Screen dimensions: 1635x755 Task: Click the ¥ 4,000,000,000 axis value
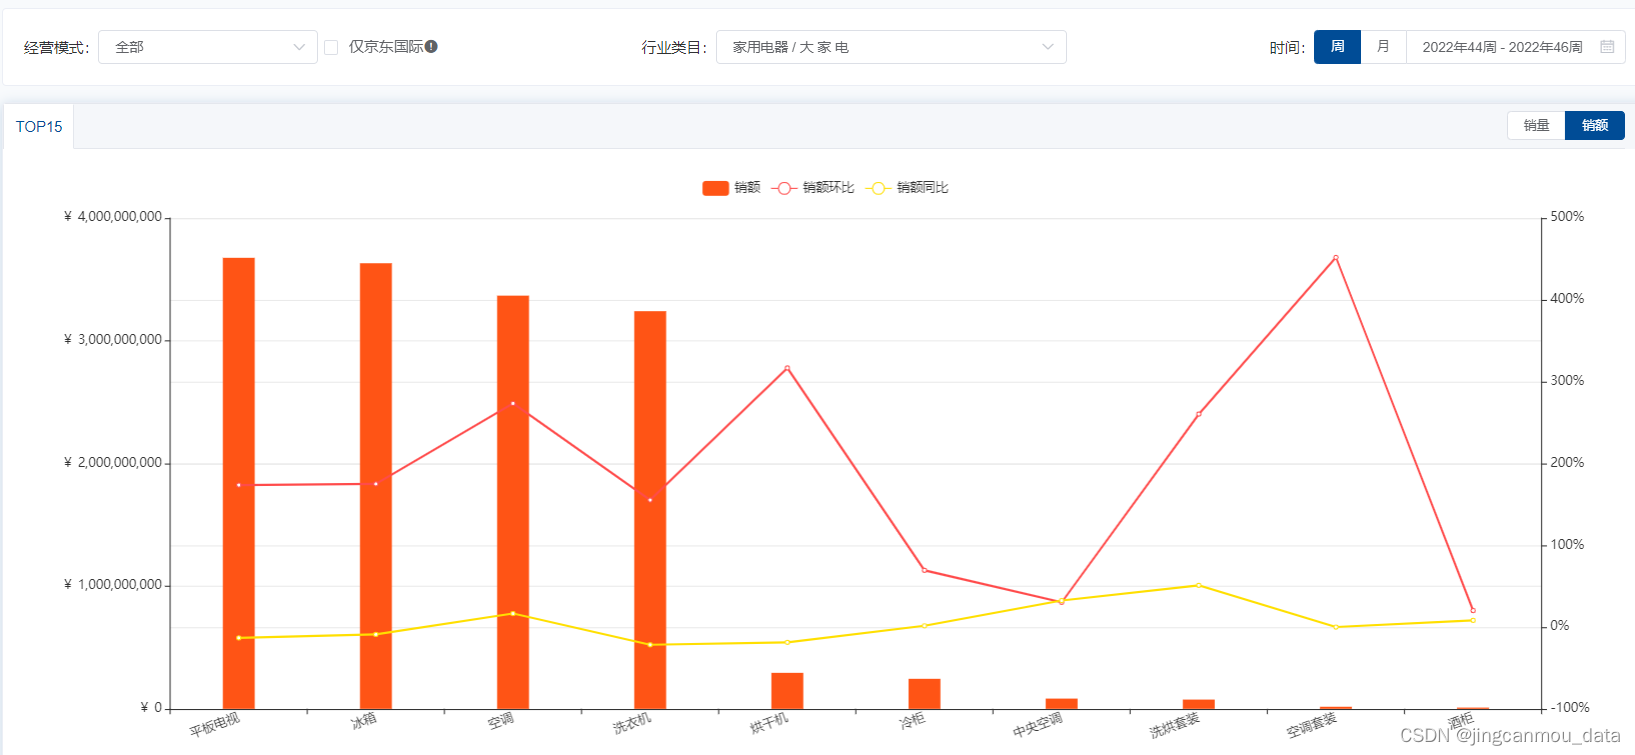click(113, 217)
